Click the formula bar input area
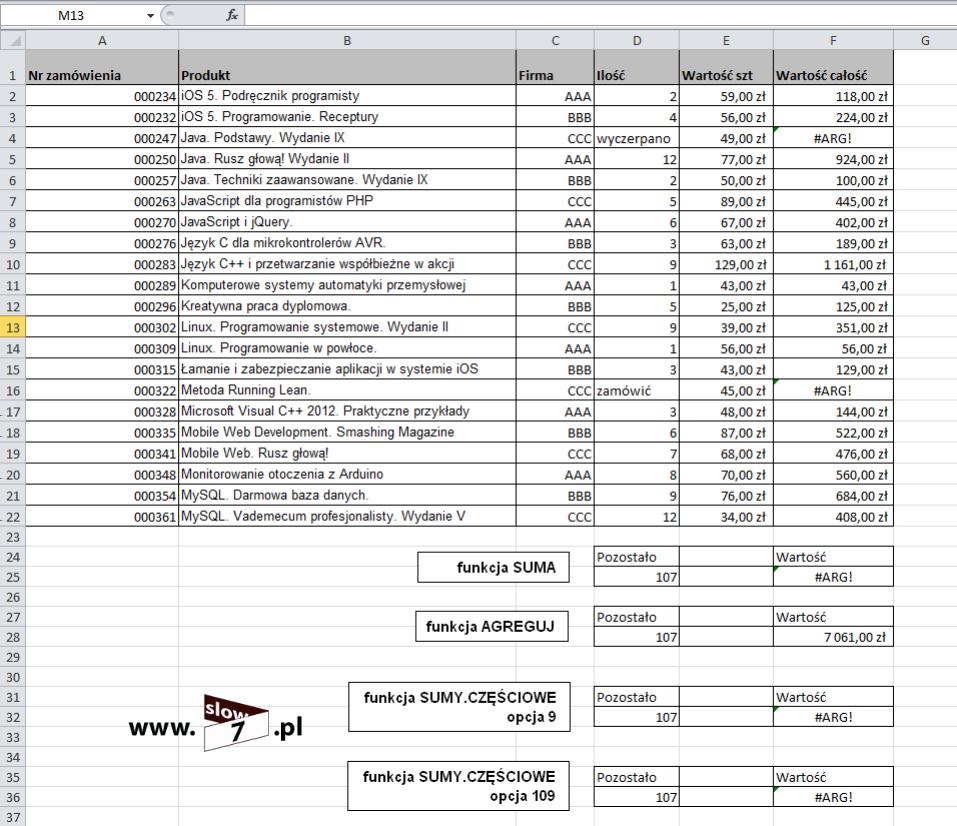The image size is (957, 826). (601, 16)
